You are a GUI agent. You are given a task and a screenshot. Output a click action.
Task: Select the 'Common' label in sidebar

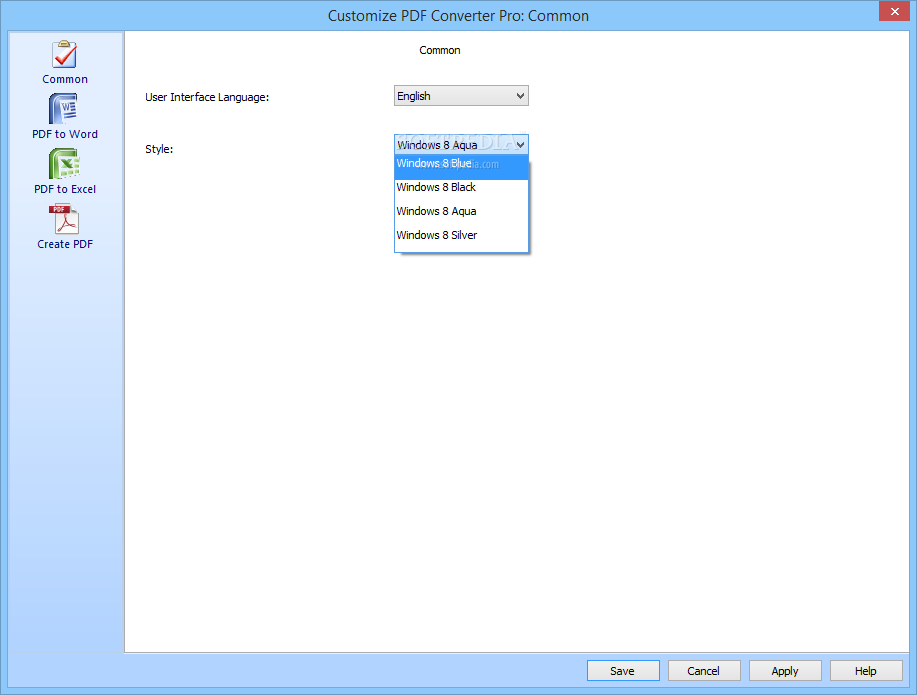click(x=65, y=79)
